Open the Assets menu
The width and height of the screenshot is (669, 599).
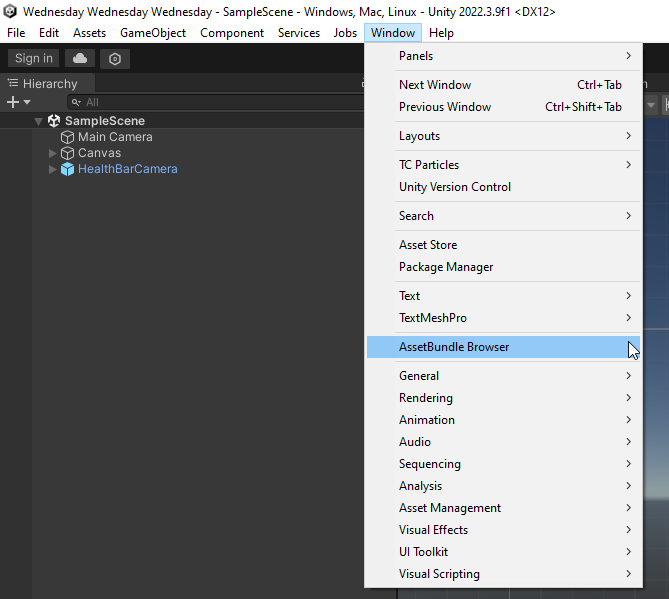89,33
